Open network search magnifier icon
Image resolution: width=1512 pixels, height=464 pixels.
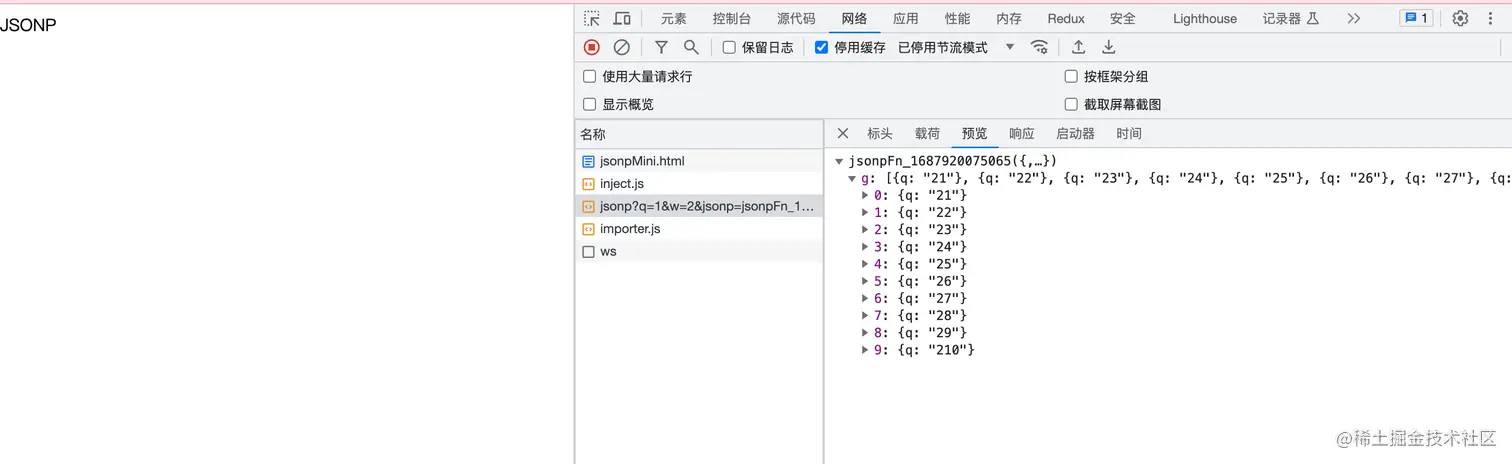coord(691,47)
